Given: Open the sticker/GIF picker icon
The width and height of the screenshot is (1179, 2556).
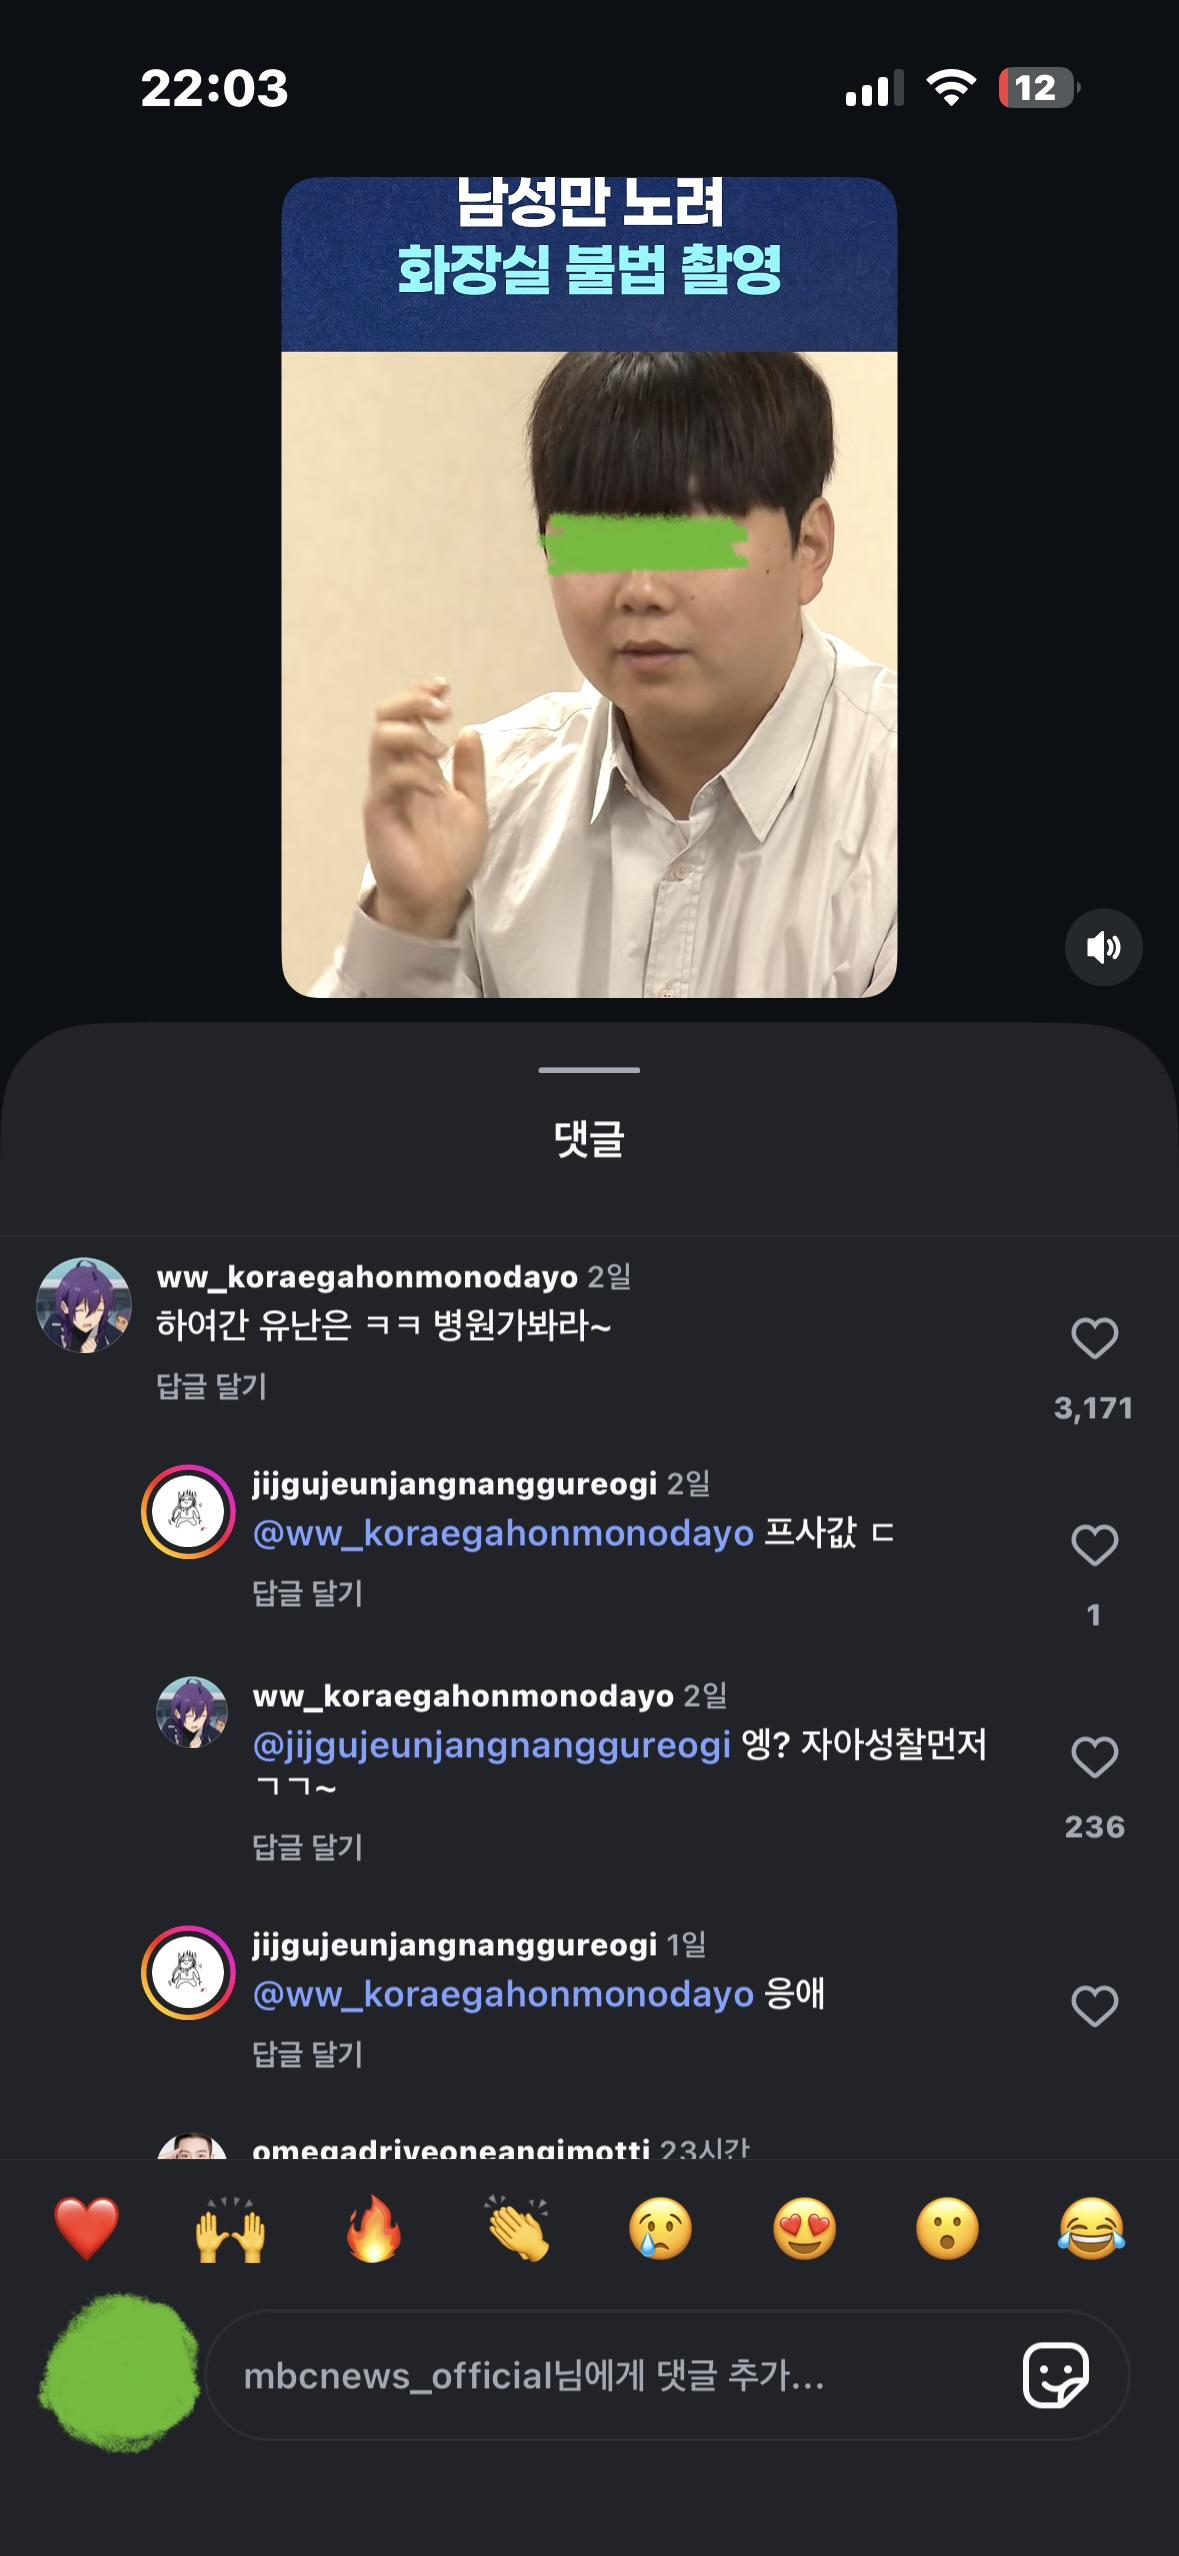Looking at the screenshot, I should (x=1055, y=2375).
